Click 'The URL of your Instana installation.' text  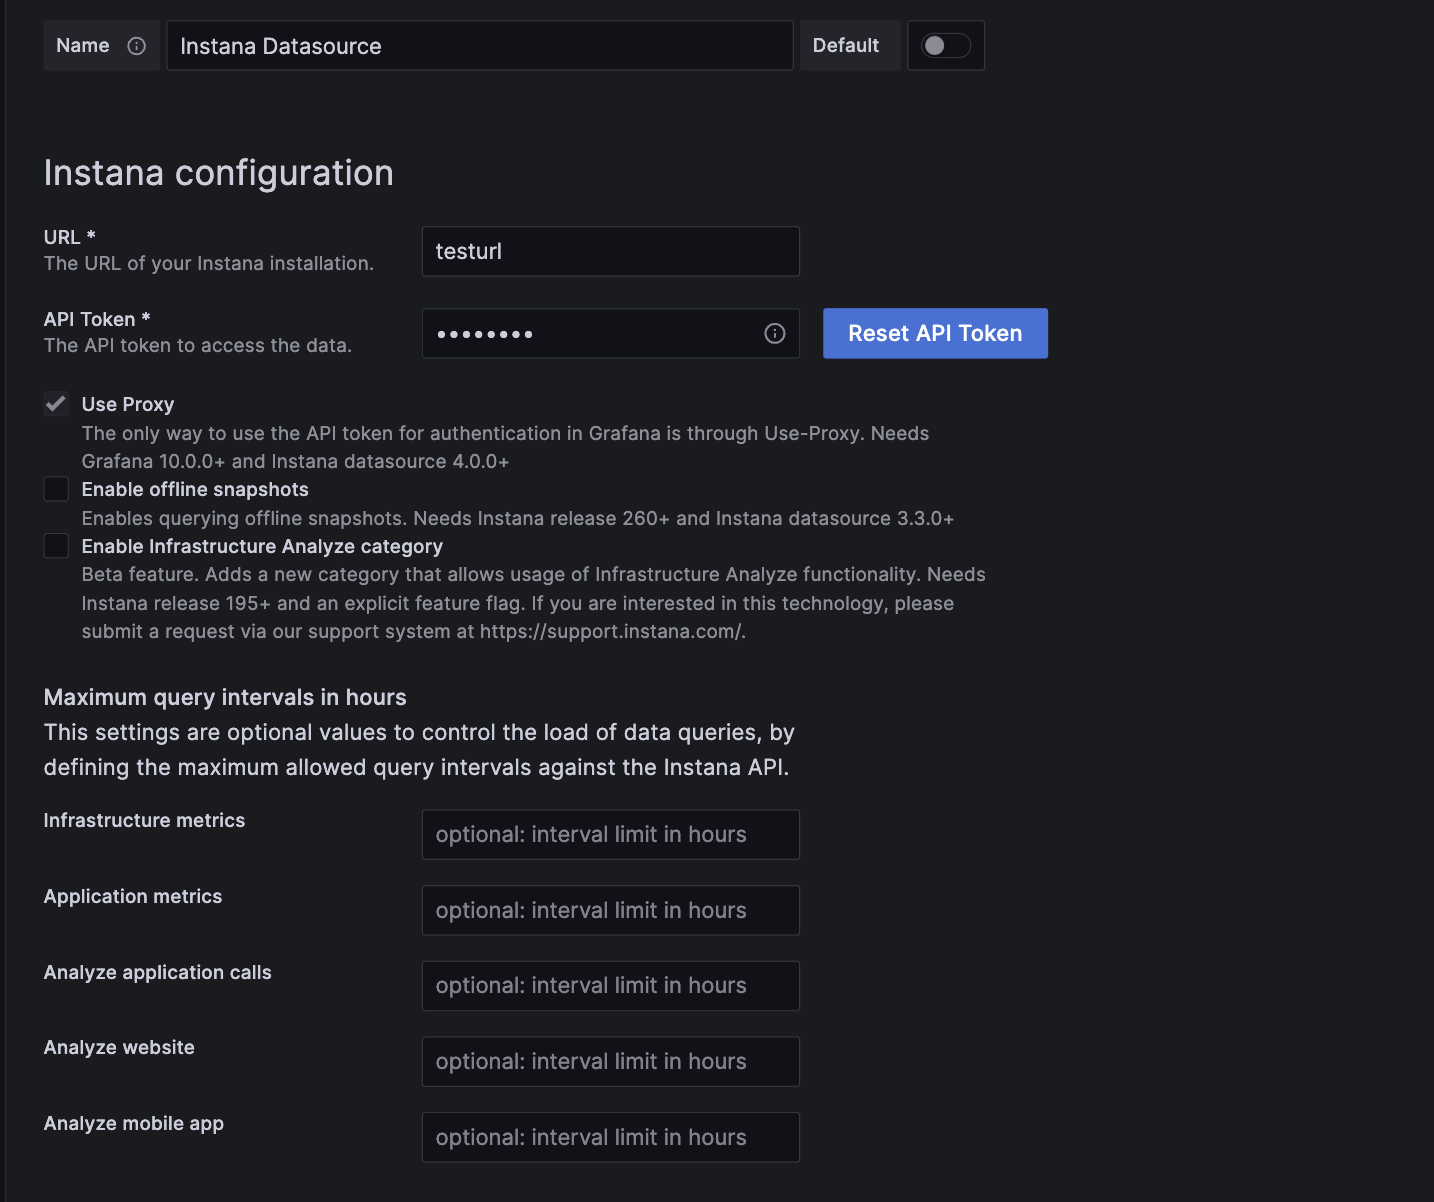click(209, 263)
